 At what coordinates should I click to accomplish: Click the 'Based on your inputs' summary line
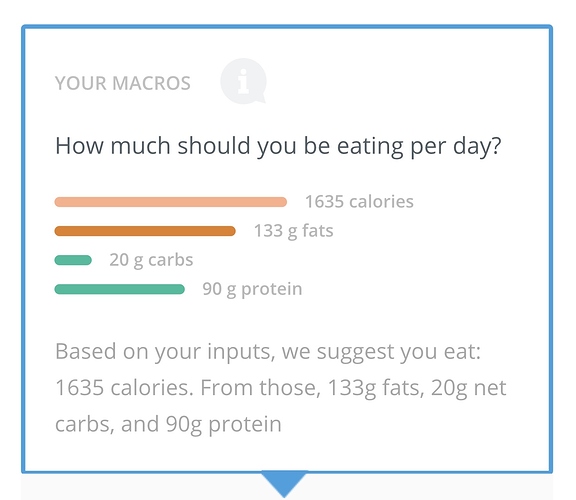click(x=268, y=352)
